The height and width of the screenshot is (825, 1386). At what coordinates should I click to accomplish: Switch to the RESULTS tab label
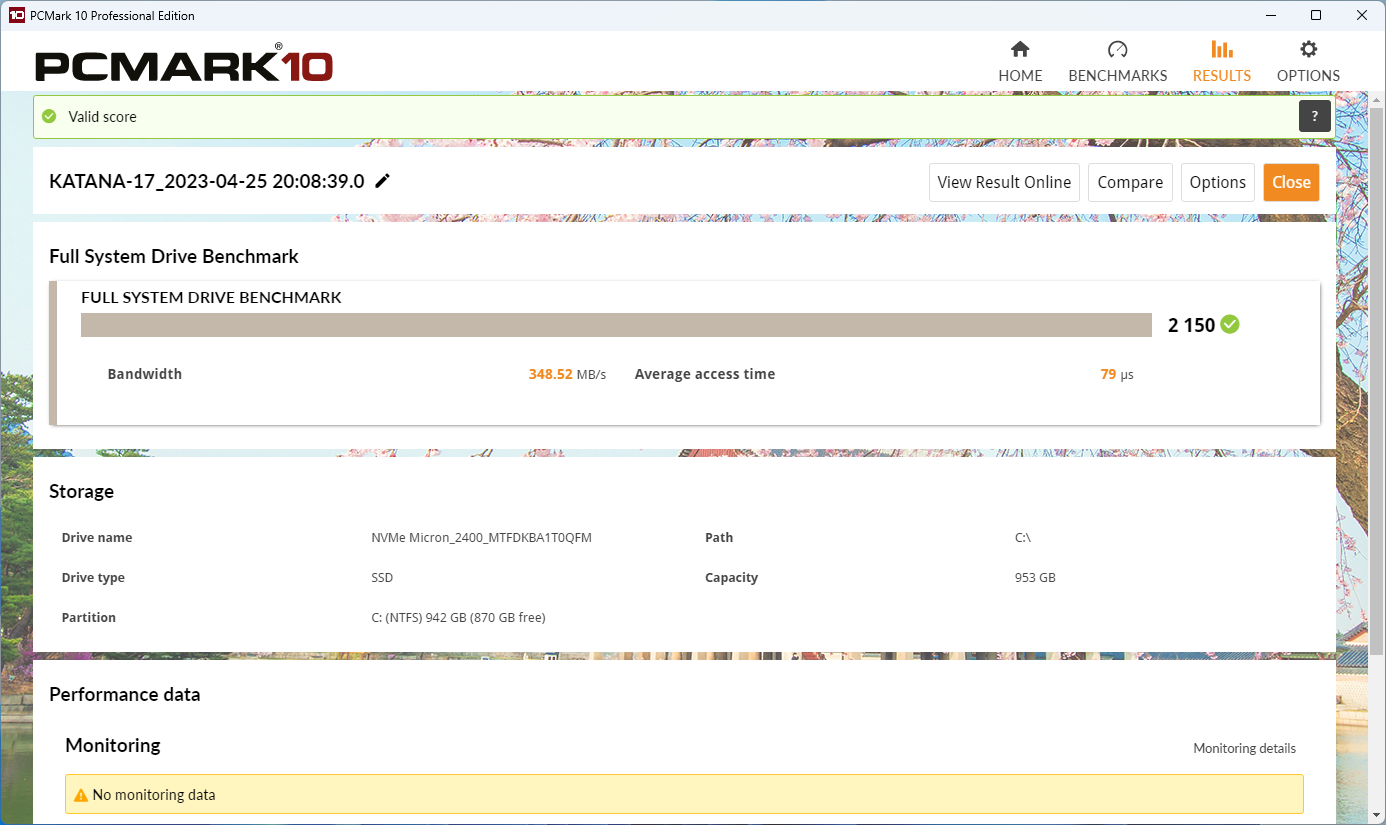click(1222, 76)
